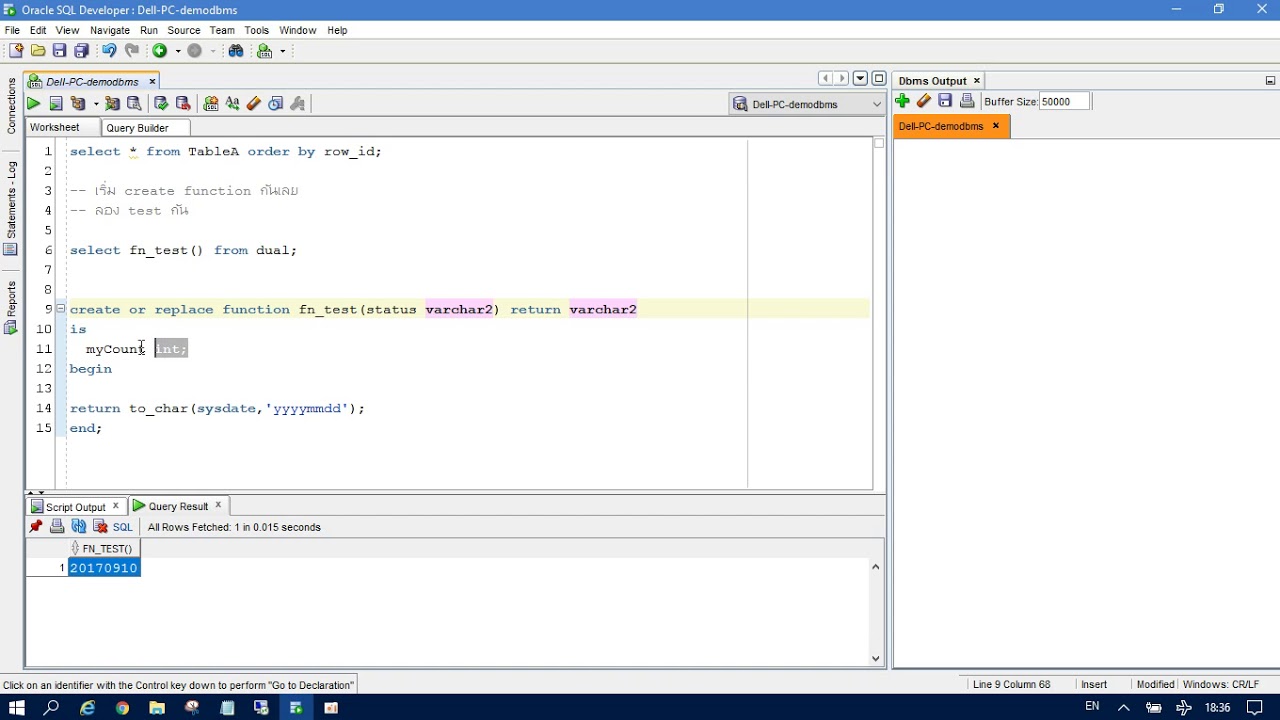Screen dimensions: 1280x720
Task: Click the Run Script icon
Action: [x=56, y=104]
